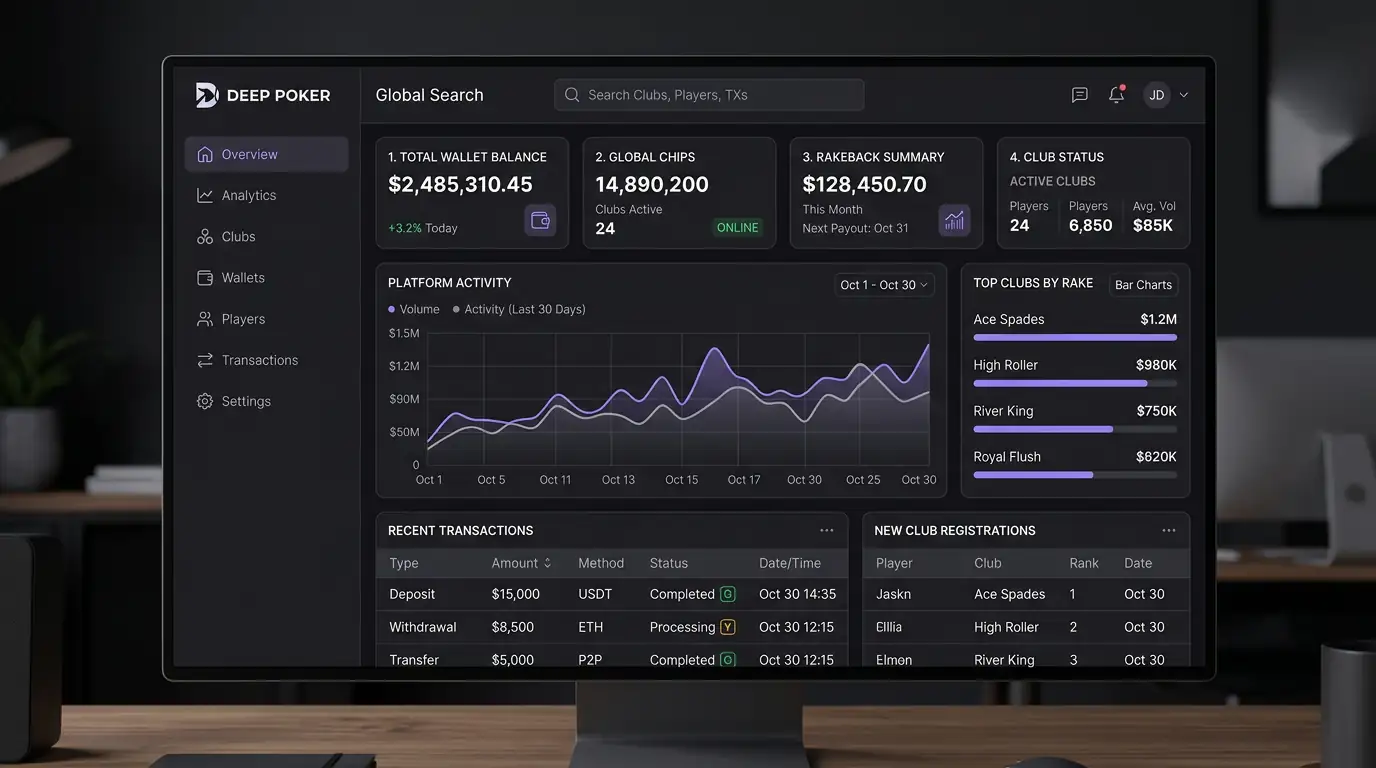This screenshot has width=1376, height=768.
Task: Click the copy wallet icon in Total Wallet Balance
Action: [539, 220]
